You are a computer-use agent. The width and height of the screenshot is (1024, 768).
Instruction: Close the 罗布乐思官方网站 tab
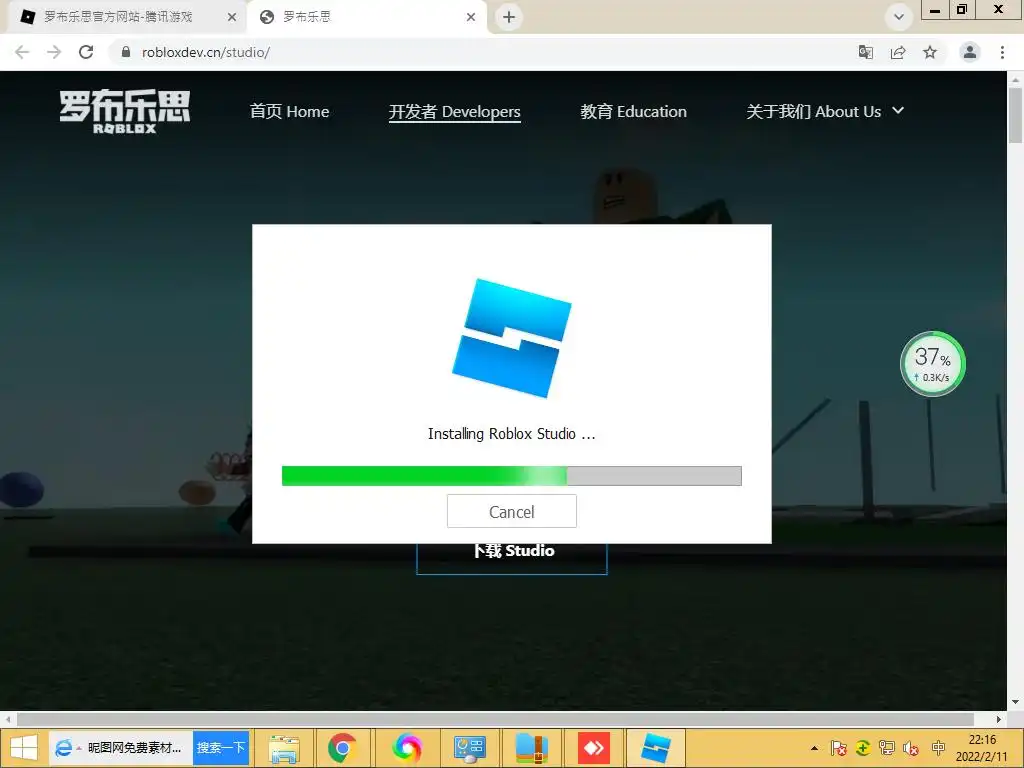click(232, 18)
